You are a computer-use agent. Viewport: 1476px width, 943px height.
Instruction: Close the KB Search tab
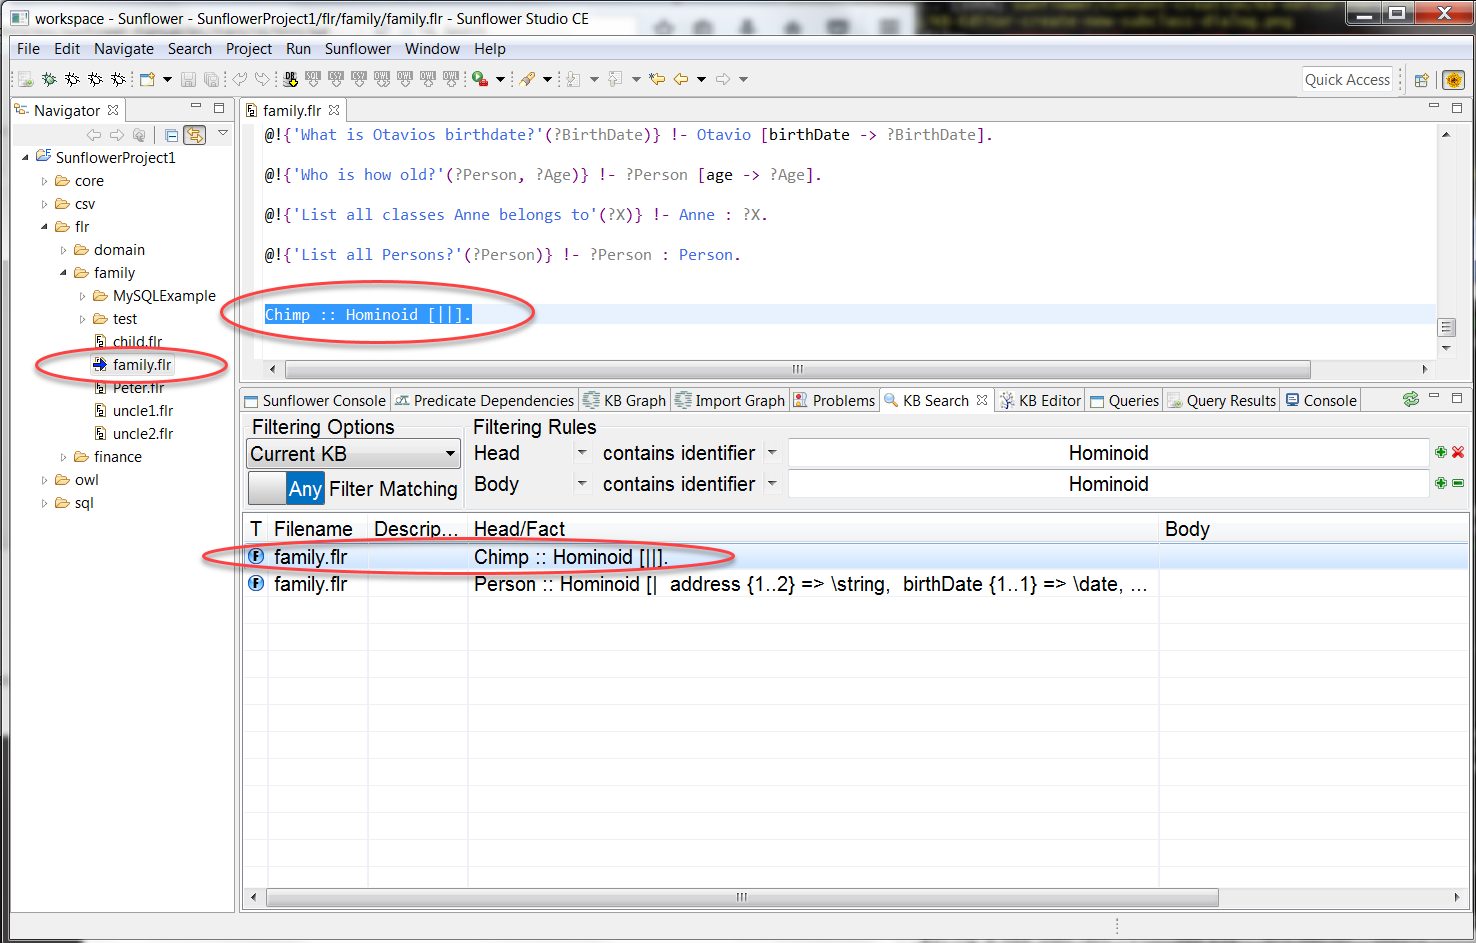click(982, 400)
